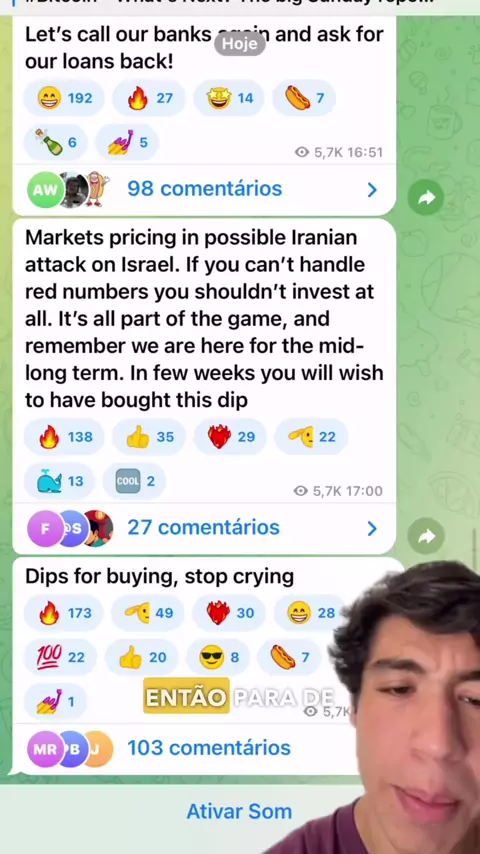Viewport: 480px width, 854px height.
Task: Open 98 comentários chevron arrow
Action: coord(372,190)
